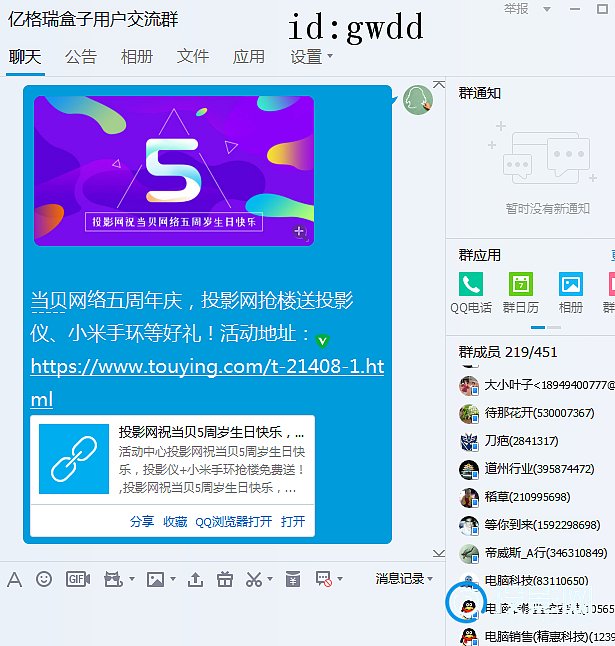Click avatar of 稻草 member

click(469, 498)
